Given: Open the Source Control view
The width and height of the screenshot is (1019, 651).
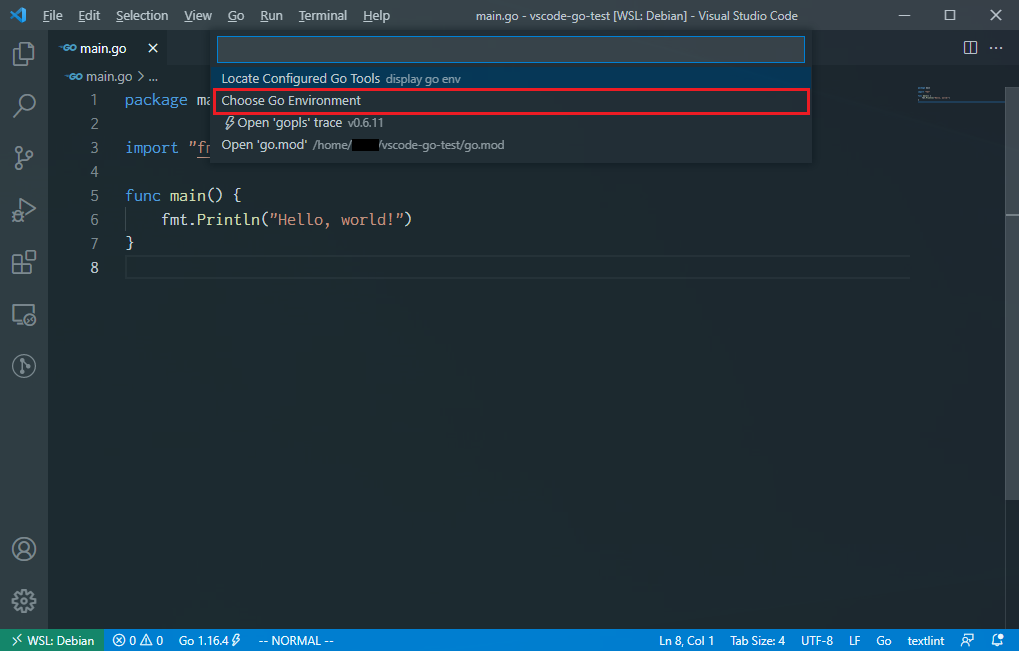Looking at the screenshot, I should coord(23,158).
